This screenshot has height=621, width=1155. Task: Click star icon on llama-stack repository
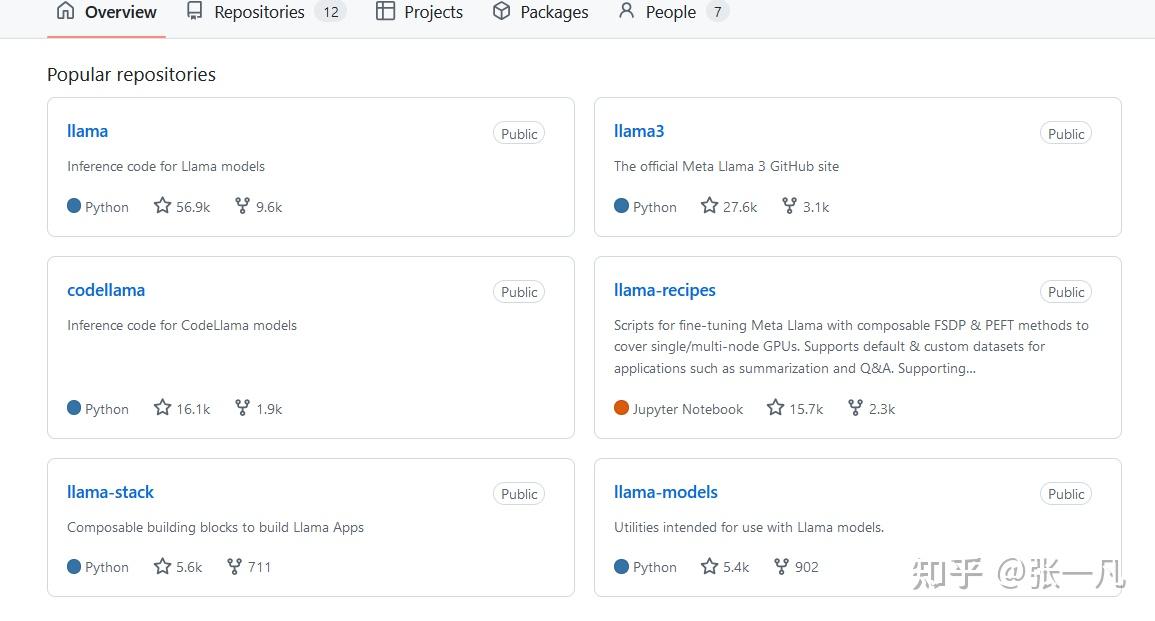(162, 567)
